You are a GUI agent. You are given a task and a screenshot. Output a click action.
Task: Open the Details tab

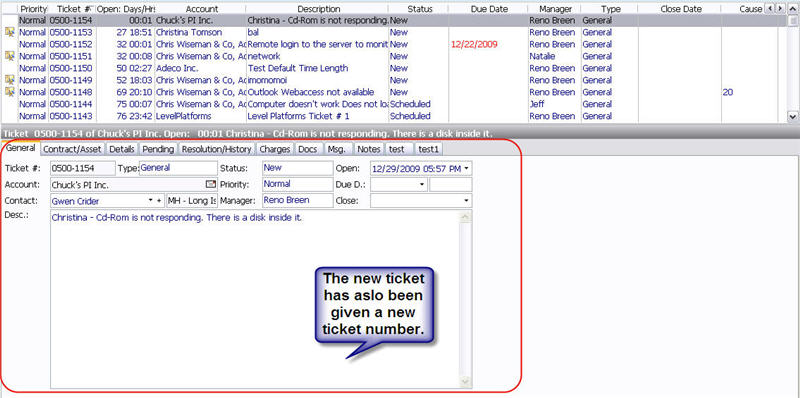[122, 149]
